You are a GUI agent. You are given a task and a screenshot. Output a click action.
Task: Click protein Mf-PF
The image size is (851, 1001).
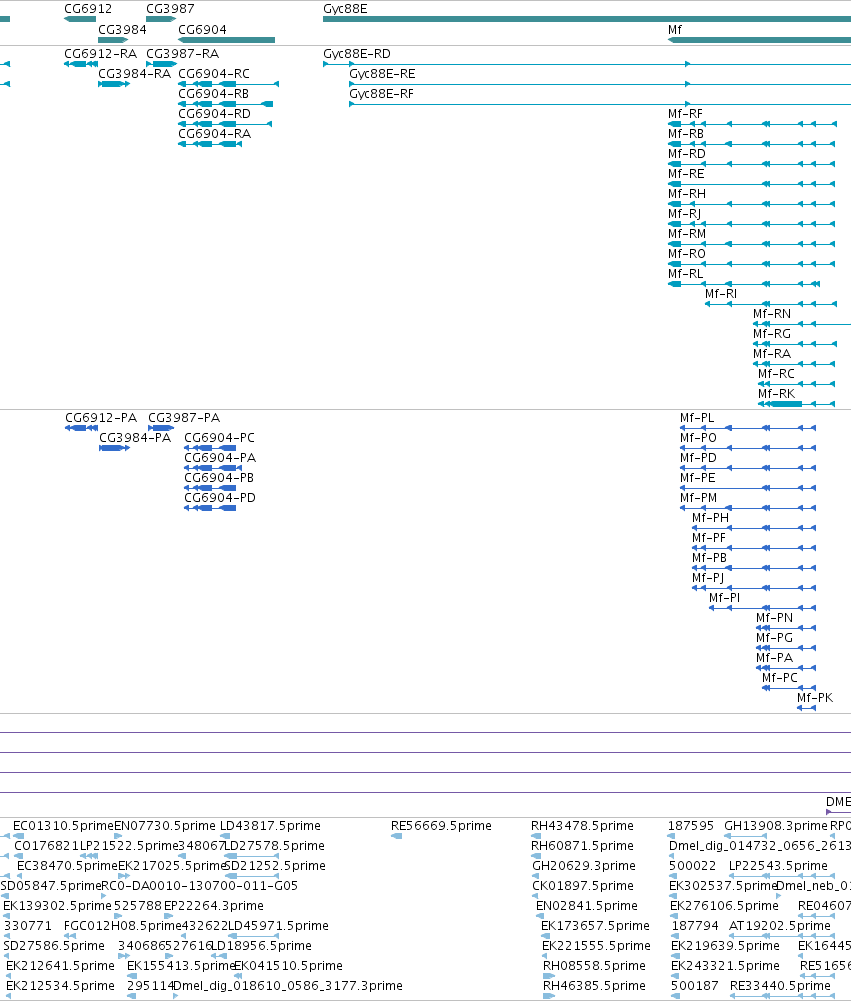tap(709, 538)
